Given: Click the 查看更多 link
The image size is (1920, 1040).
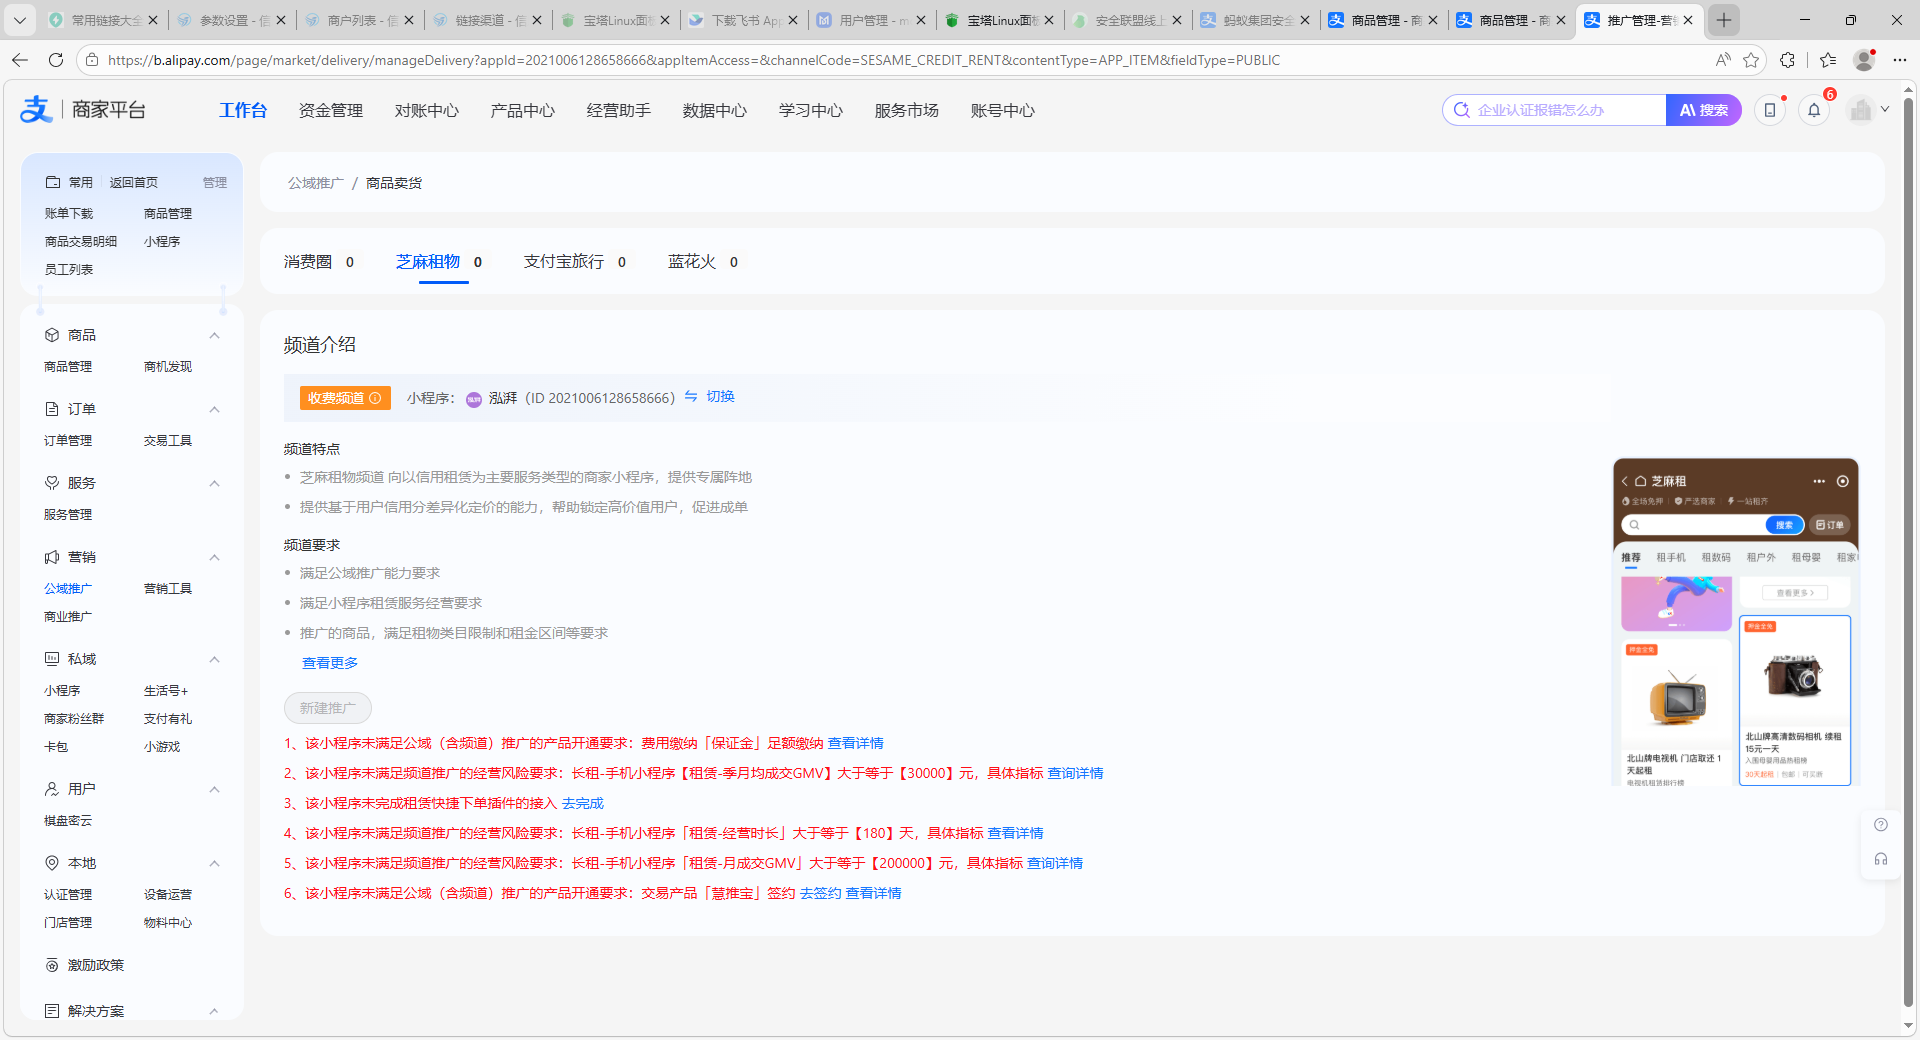Looking at the screenshot, I should 330,663.
